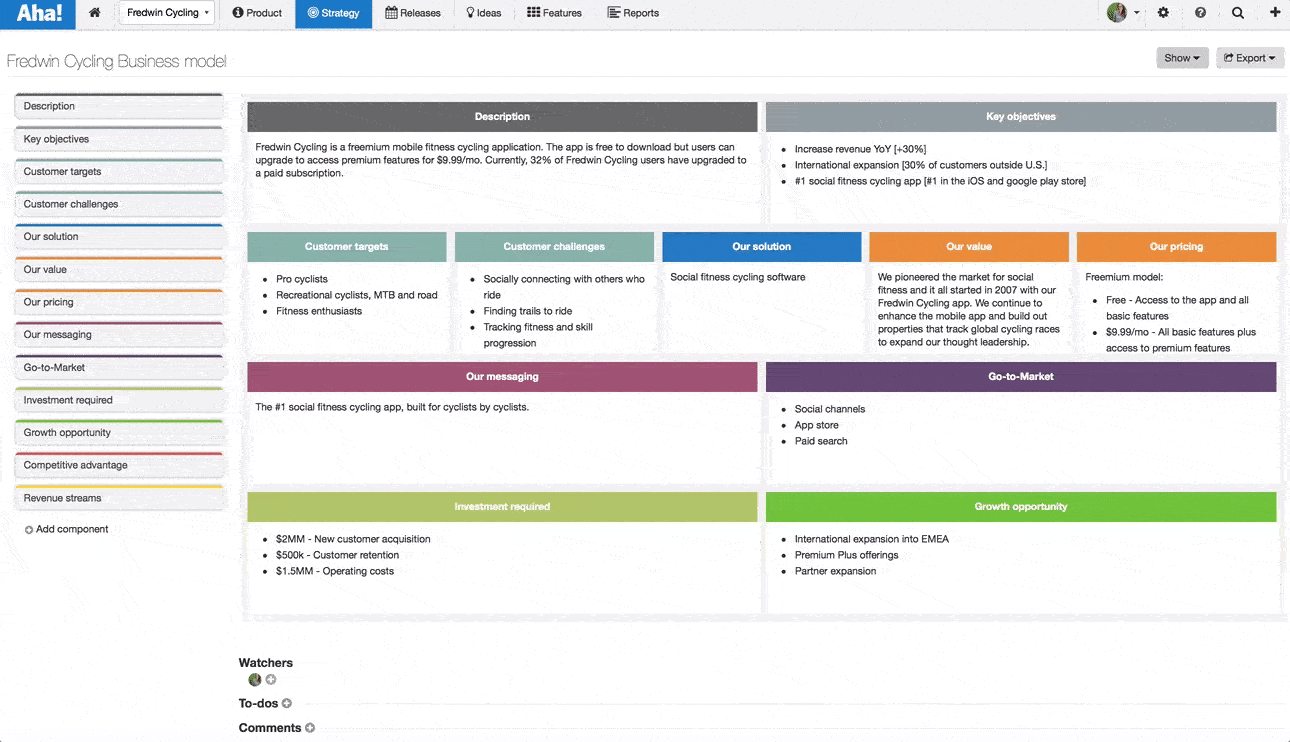Screen dimensions: 1290x742
Task: Add a watcher with plus icon
Action: [270, 680]
